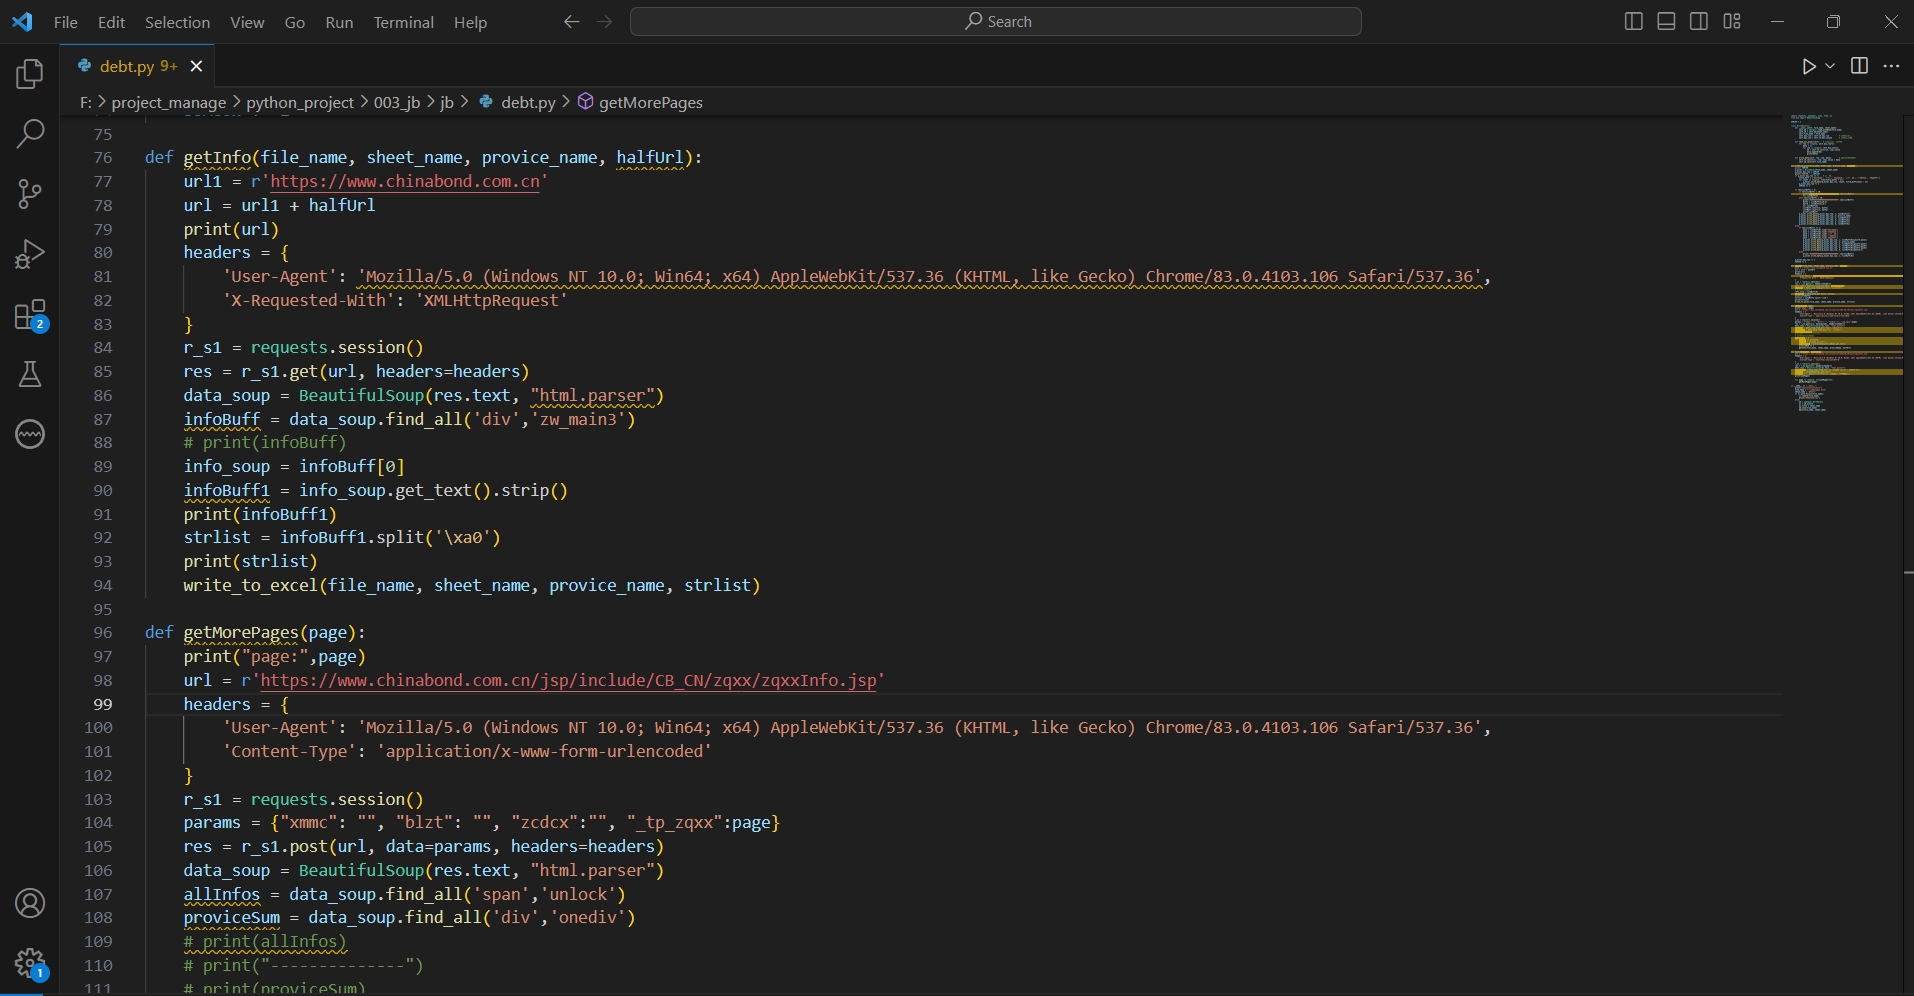Click python_project in the breadcrumb
Image resolution: width=1914 pixels, height=996 pixels.
[300, 102]
